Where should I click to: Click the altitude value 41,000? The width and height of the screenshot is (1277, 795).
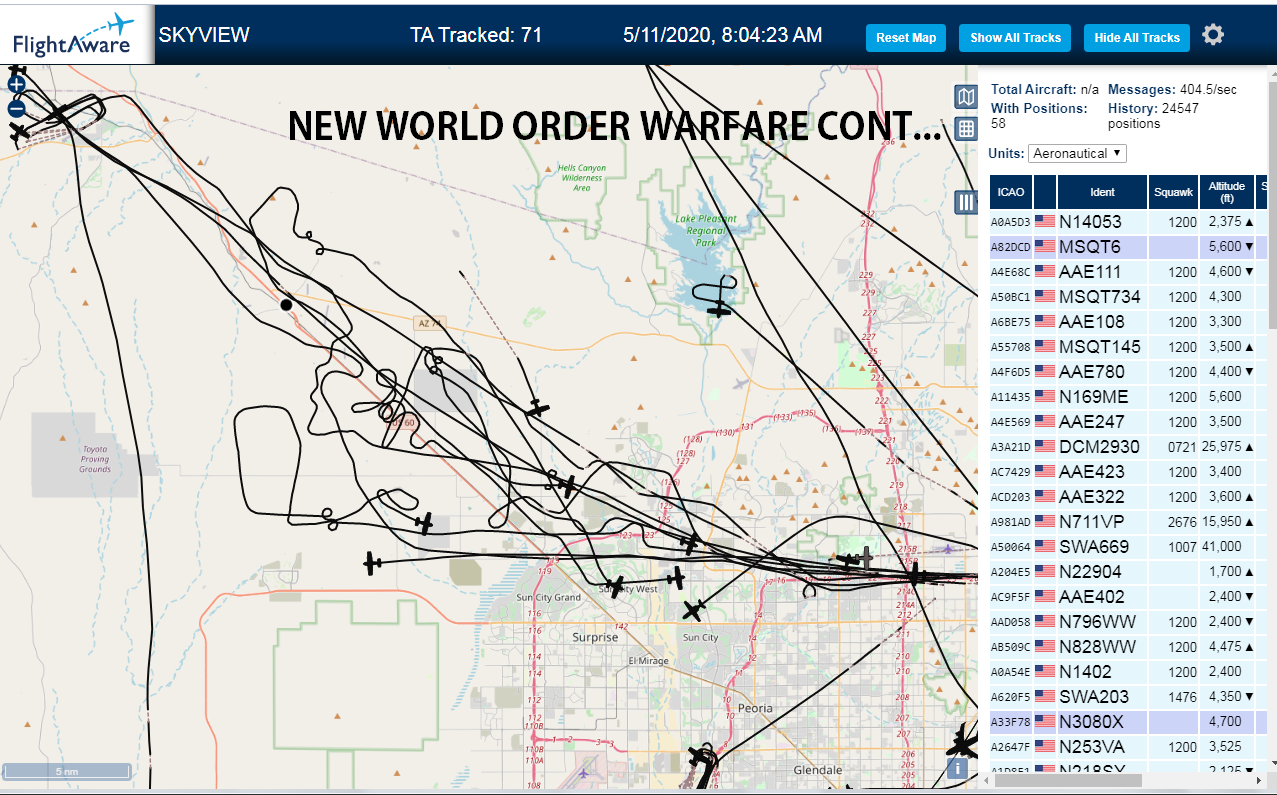(x=1224, y=547)
